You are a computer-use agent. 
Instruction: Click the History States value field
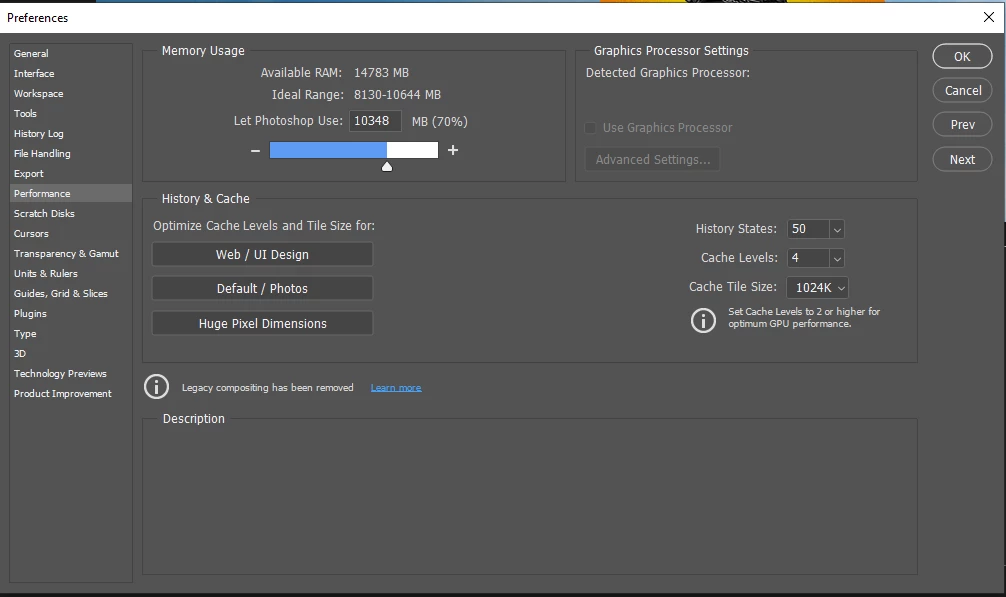click(808, 229)
